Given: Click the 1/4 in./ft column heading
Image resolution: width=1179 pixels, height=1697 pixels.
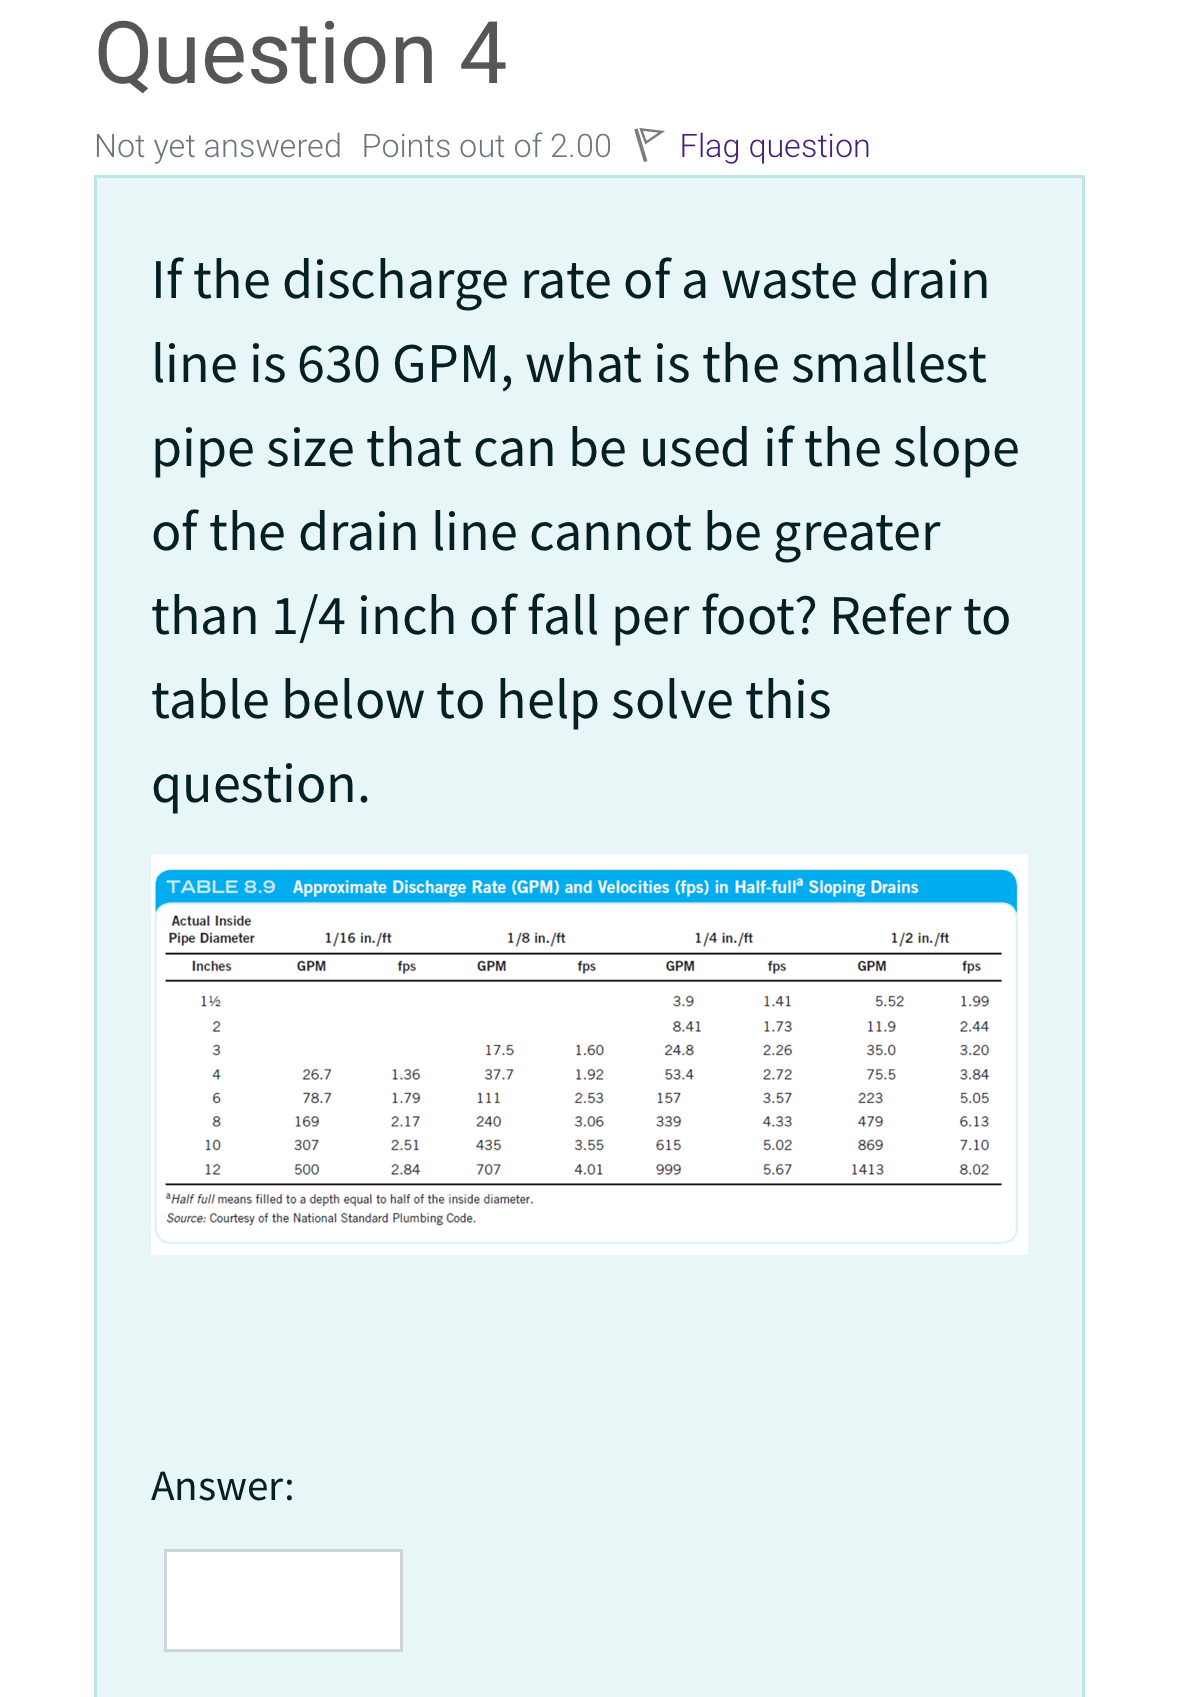Looking at the screenshot, I should [x=723, y=937].
